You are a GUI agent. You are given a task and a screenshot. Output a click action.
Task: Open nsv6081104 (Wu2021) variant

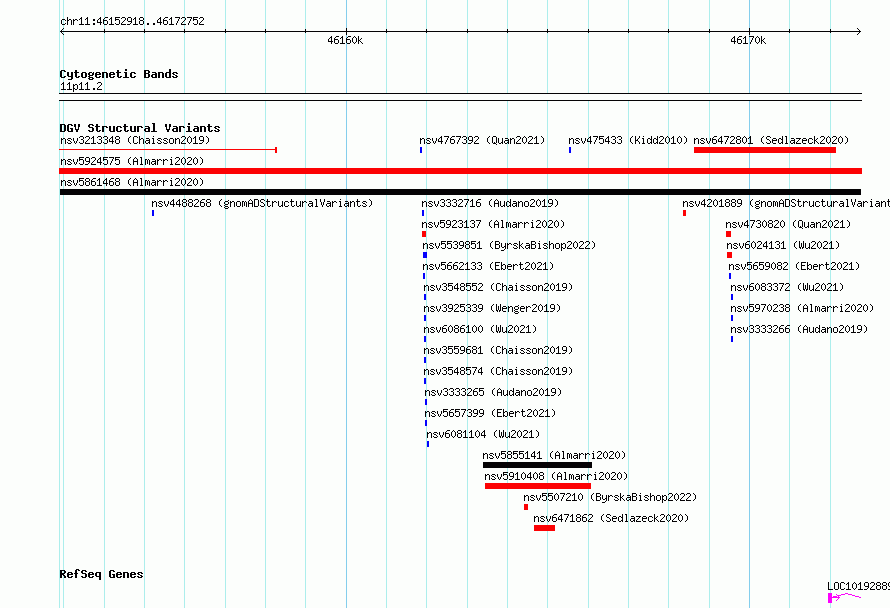pyautogui.click(x=483, y=434)
